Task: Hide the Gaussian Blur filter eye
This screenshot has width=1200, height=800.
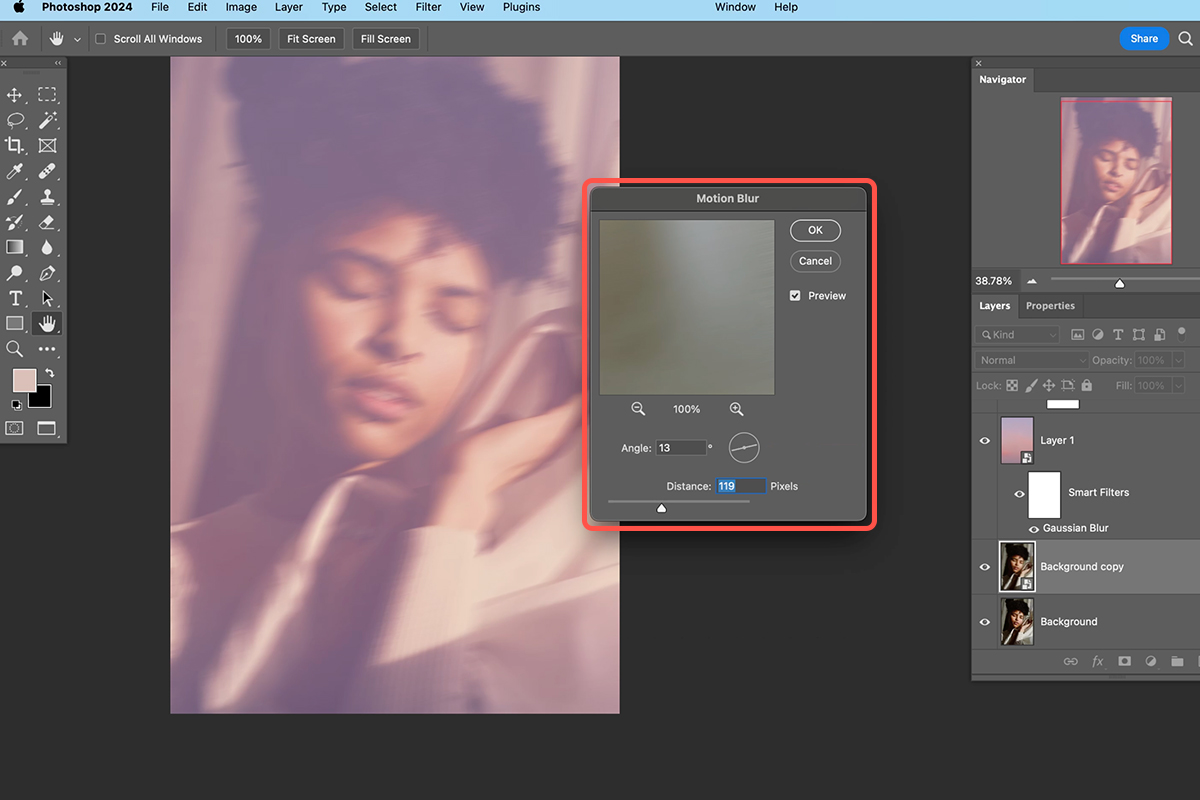Action: [x=1034, y=529]
